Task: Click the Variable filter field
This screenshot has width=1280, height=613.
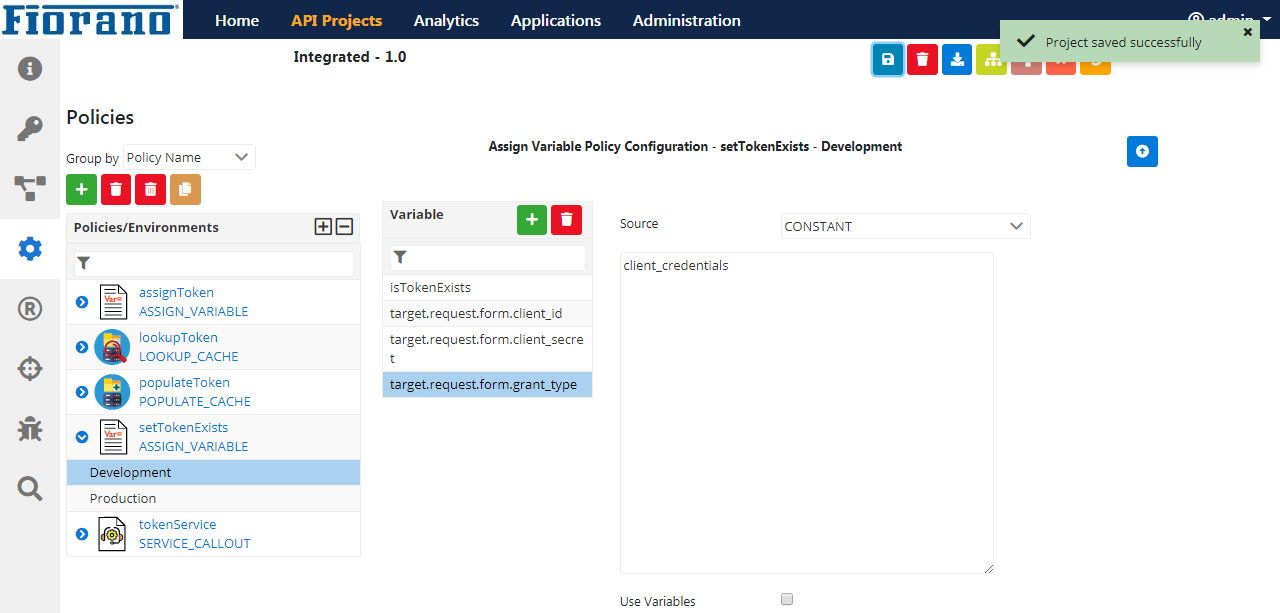Action: [x=487, y=257]
